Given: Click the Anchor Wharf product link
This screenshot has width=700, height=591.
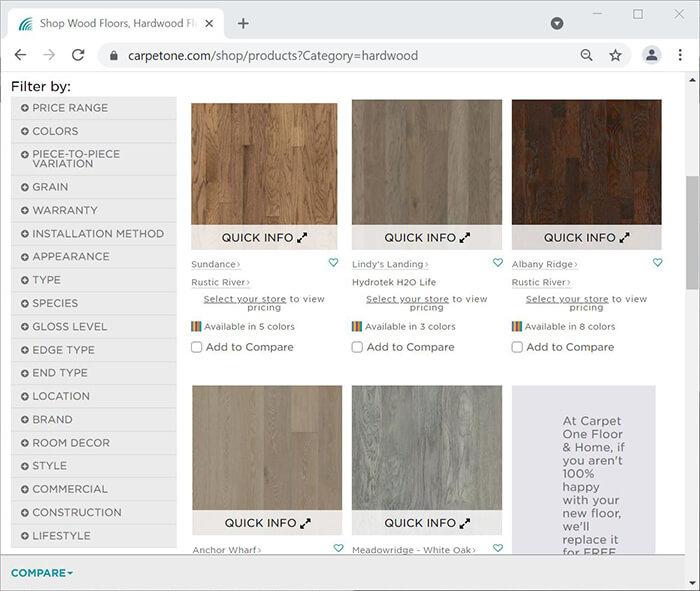Looking at the screenshot, I should click(x=226, y=550).
